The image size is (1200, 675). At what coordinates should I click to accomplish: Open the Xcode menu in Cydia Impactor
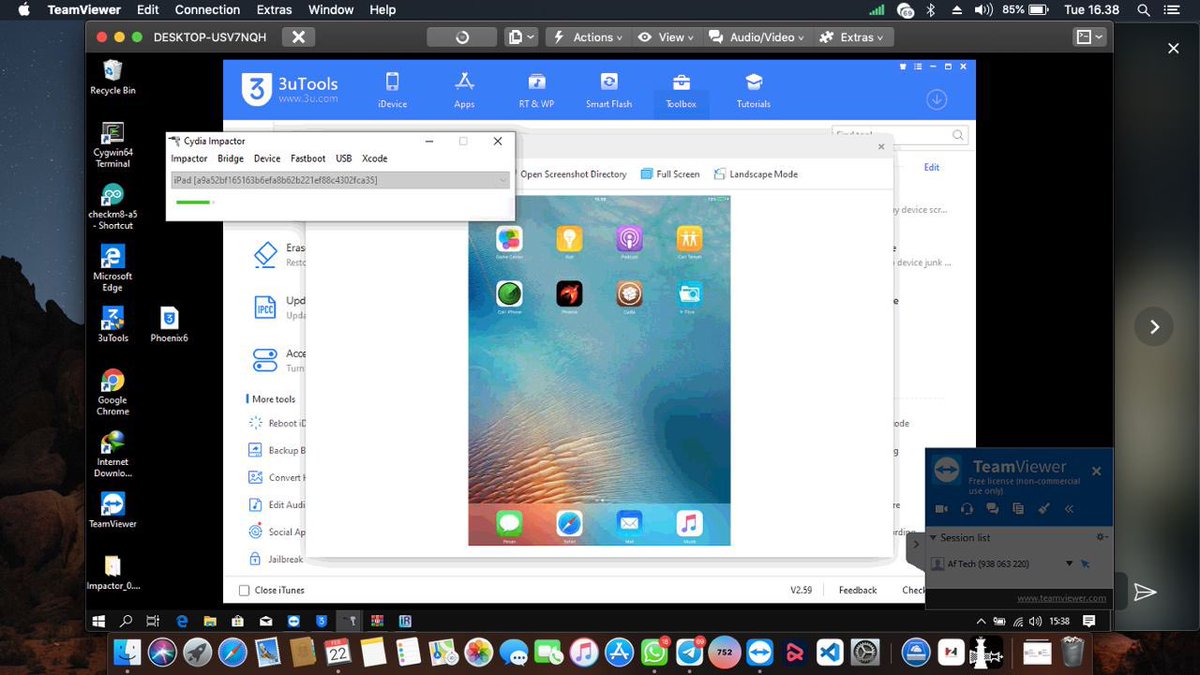pyautogui.click(x=374, y=158)
